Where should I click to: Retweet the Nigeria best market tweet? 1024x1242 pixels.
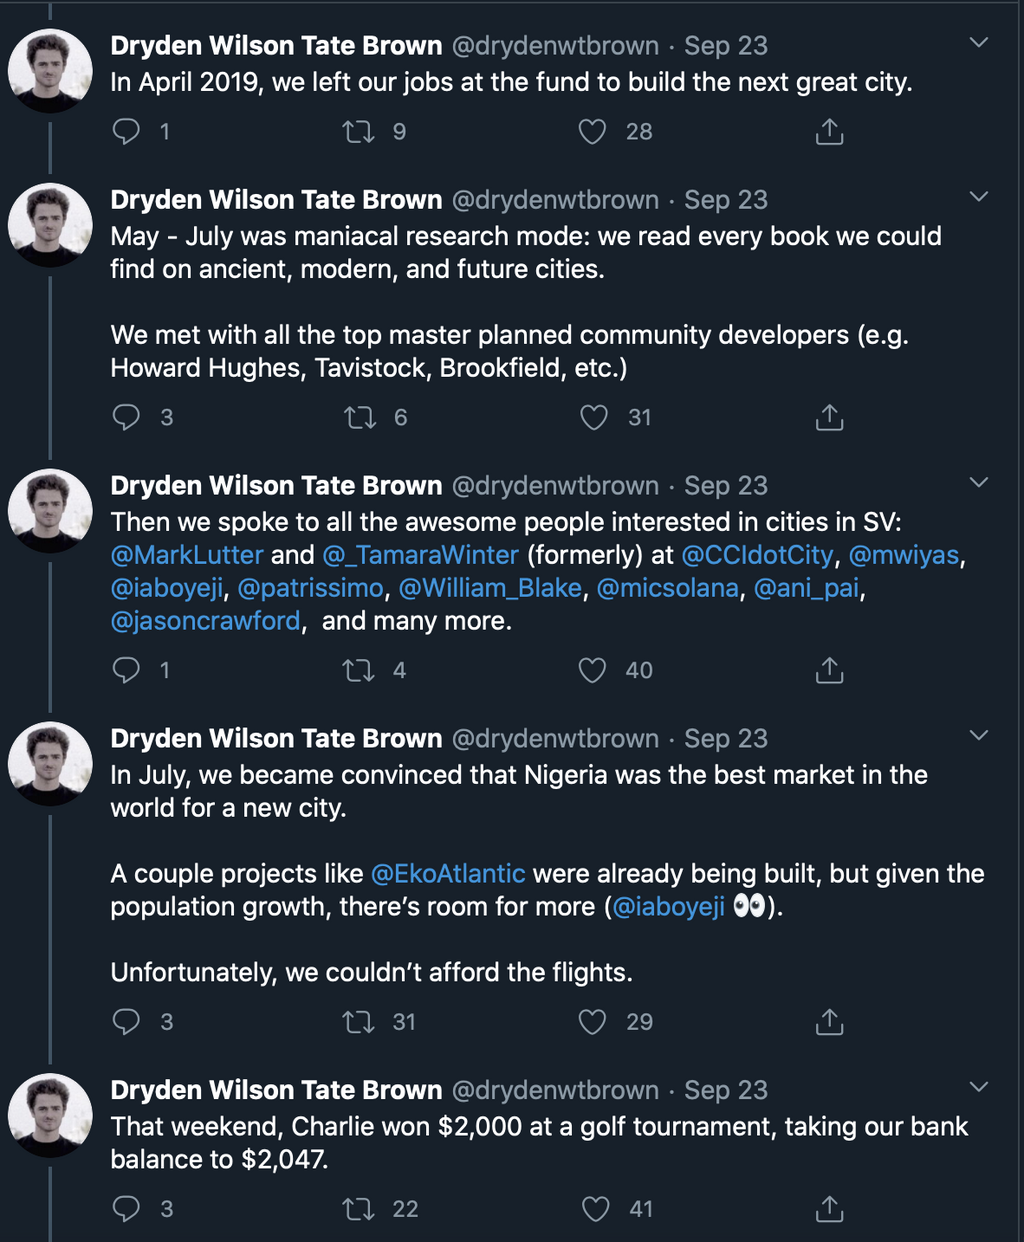[x=358, y=1021]
